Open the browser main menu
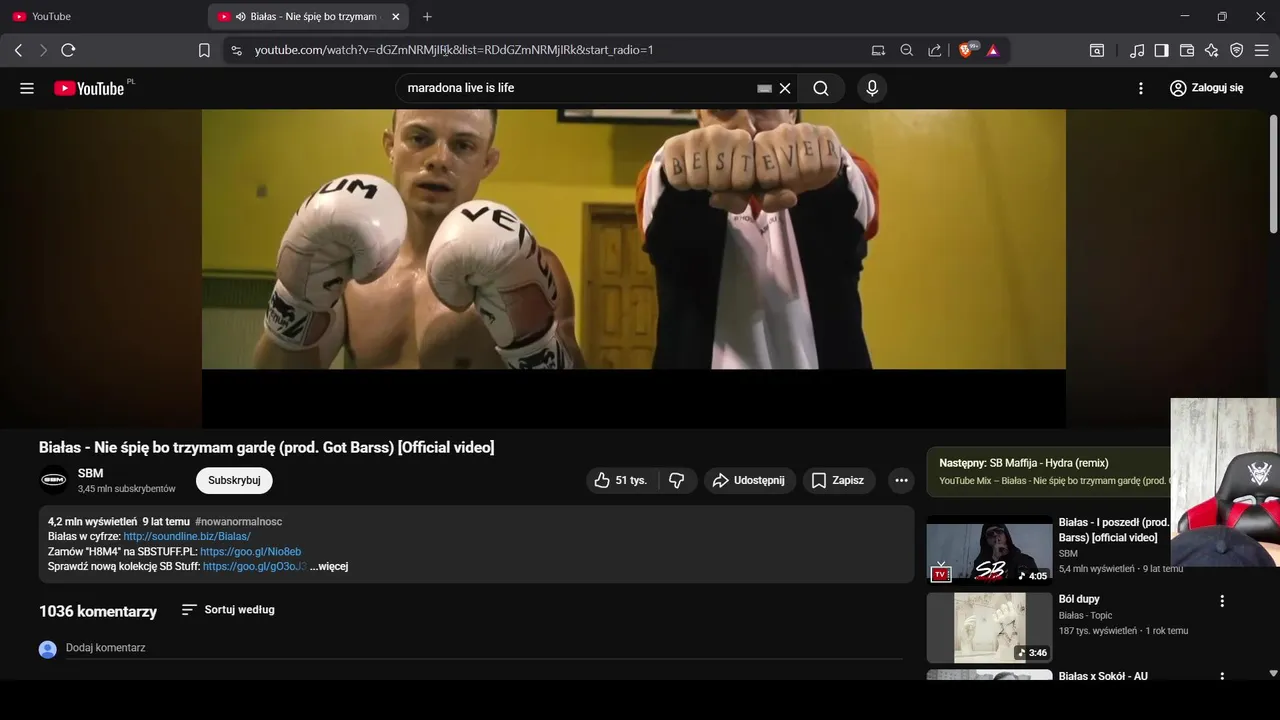The width and height of the screenshot is (1280, 720). pyautogui.click(x=1262, y=50)
